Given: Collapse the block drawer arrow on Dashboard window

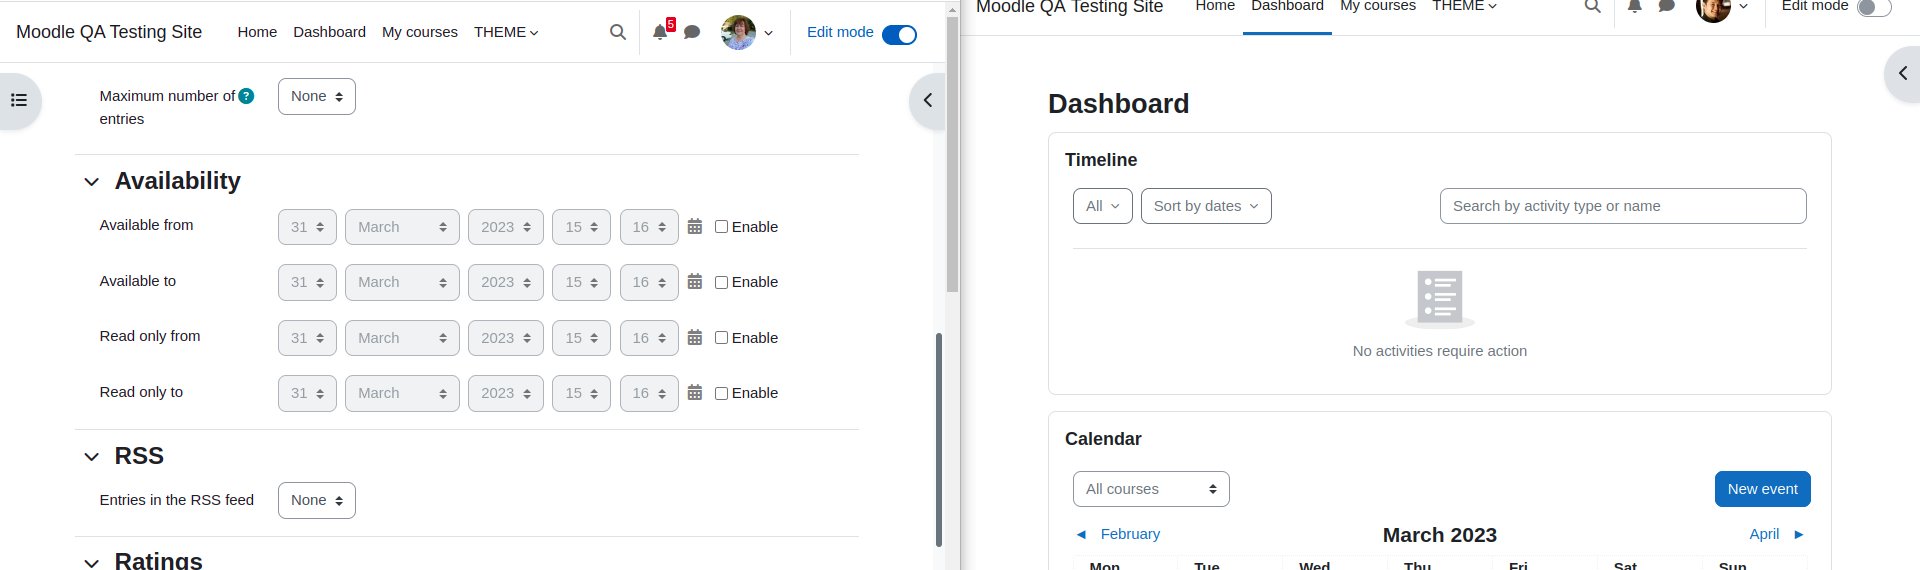Looking at the screenshot, I should pos(1903,73).
